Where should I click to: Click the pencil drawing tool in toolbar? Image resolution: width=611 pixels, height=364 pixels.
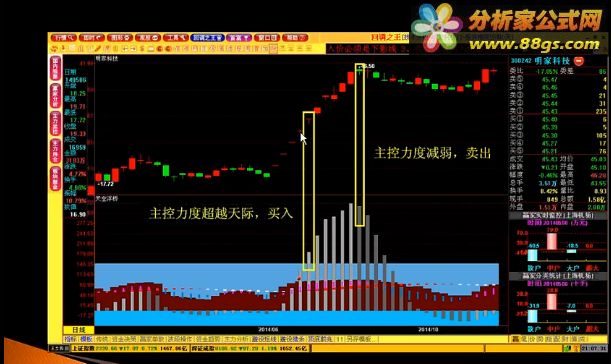click(x=98, y=49)
